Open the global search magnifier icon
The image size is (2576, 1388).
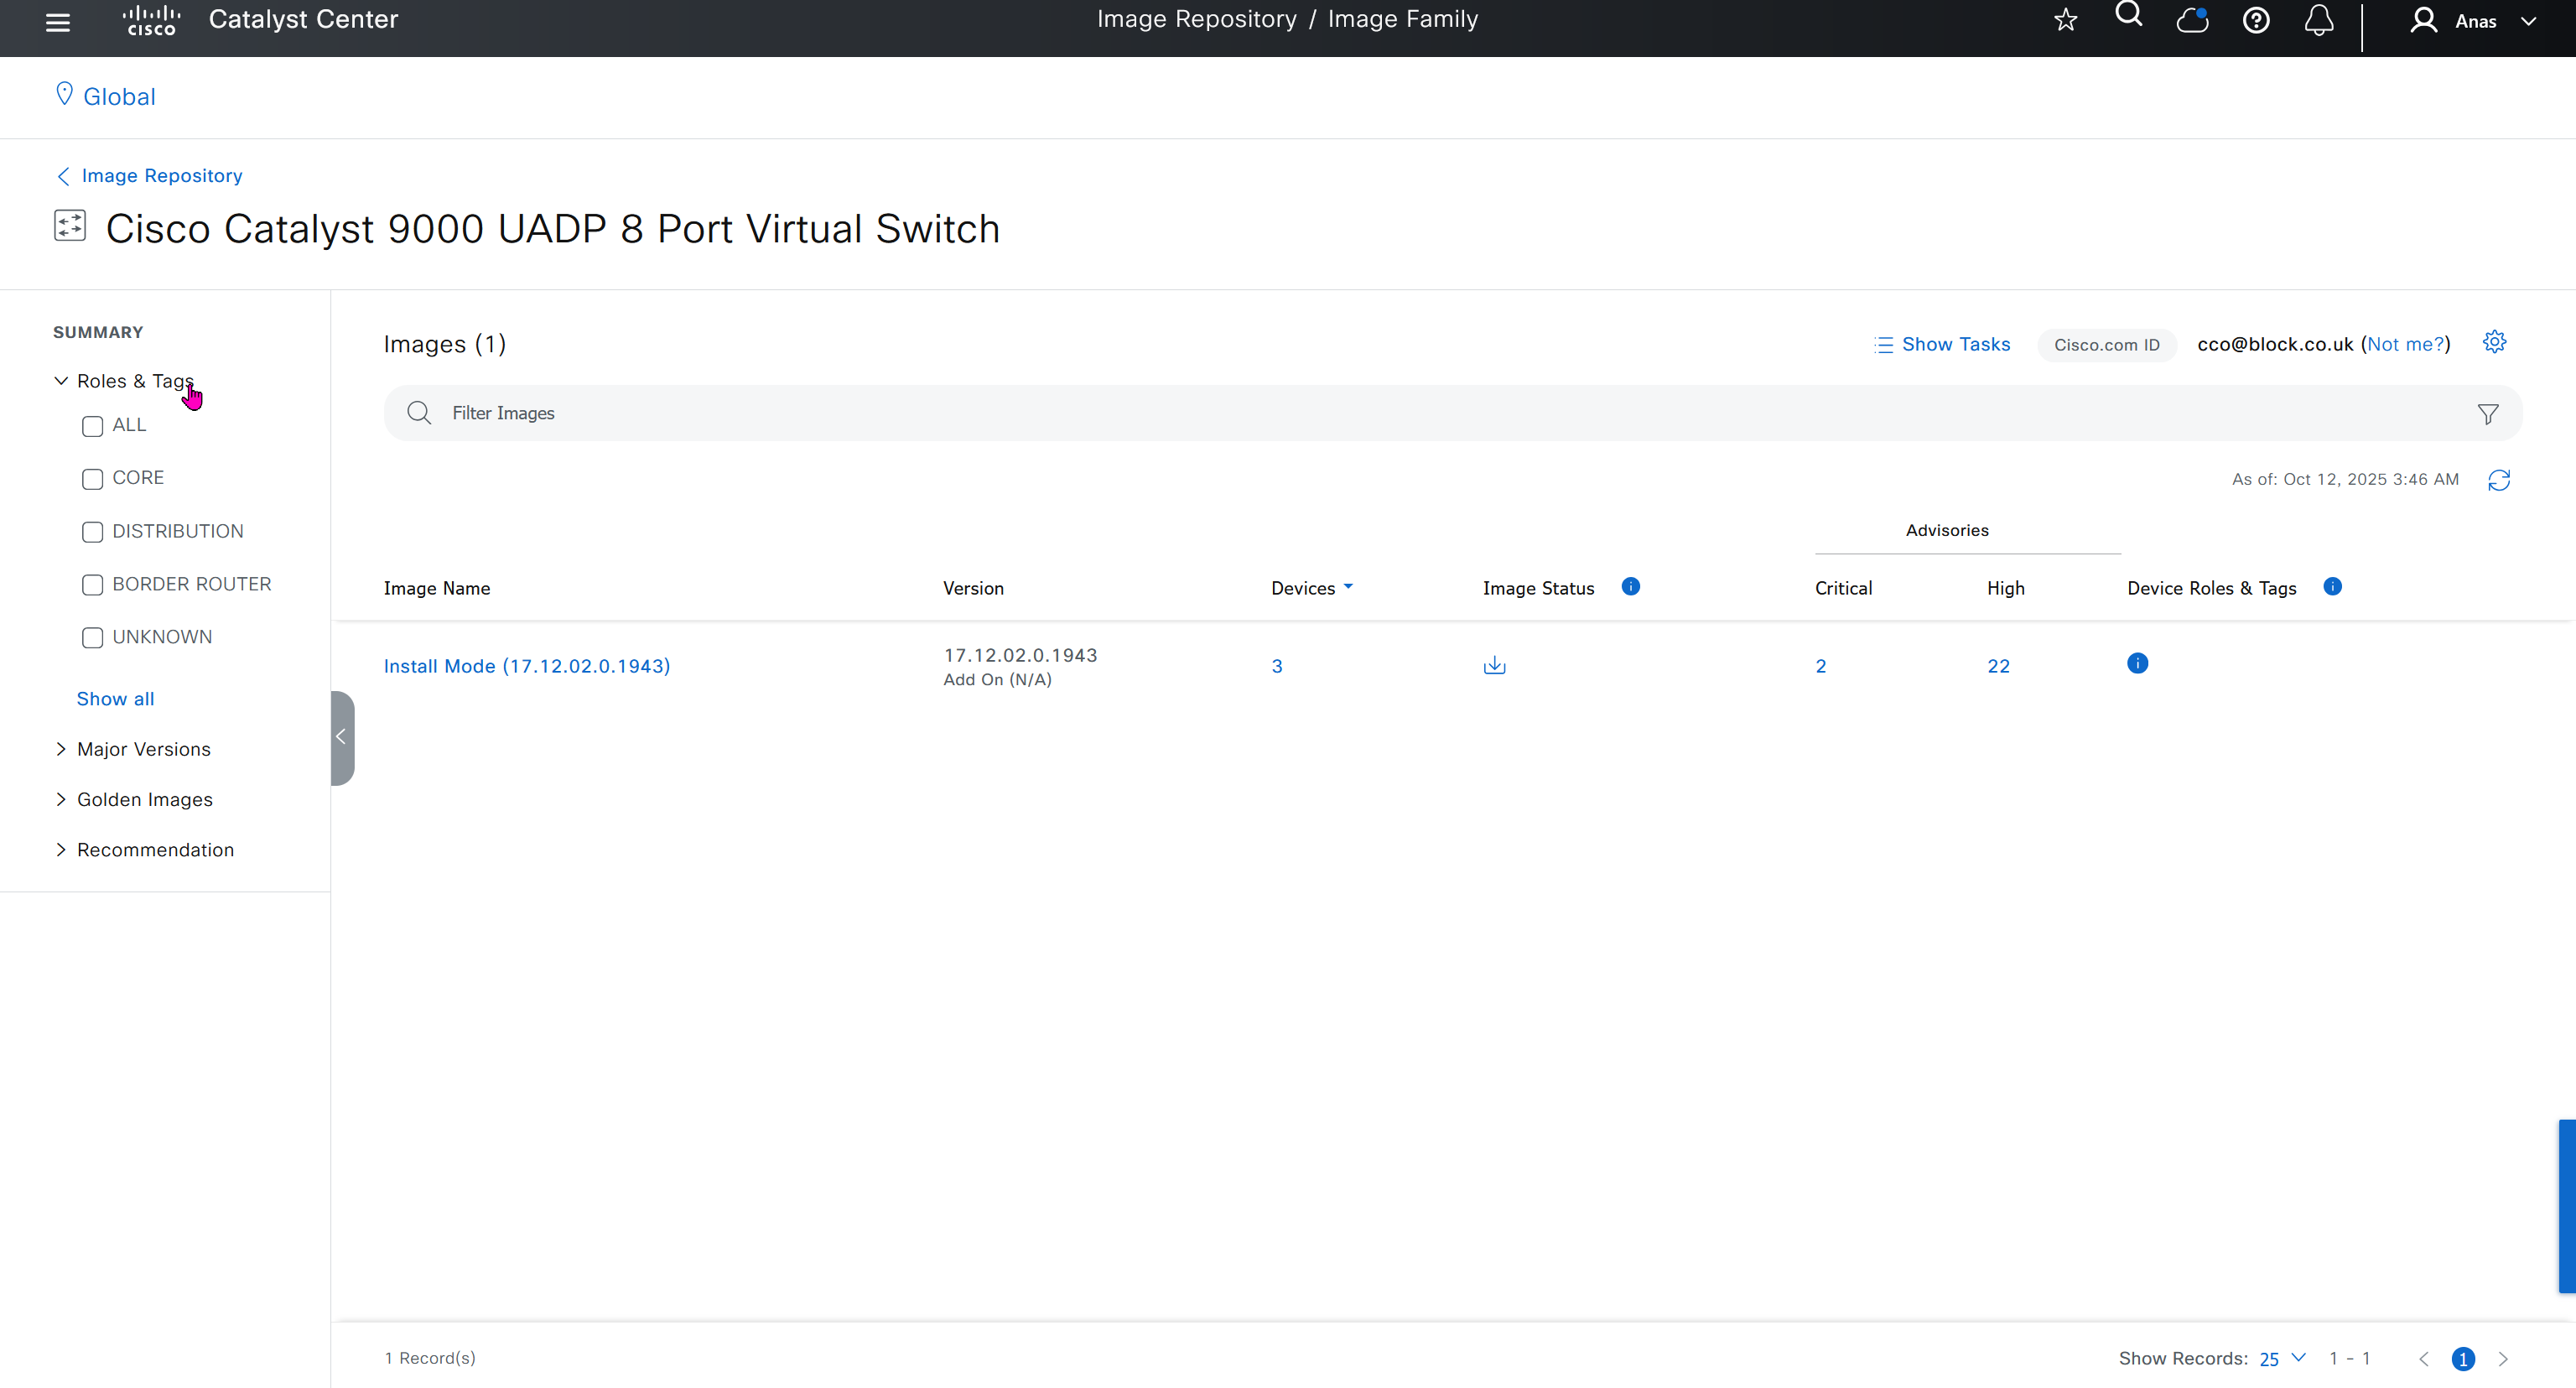tap(2128, 15)
